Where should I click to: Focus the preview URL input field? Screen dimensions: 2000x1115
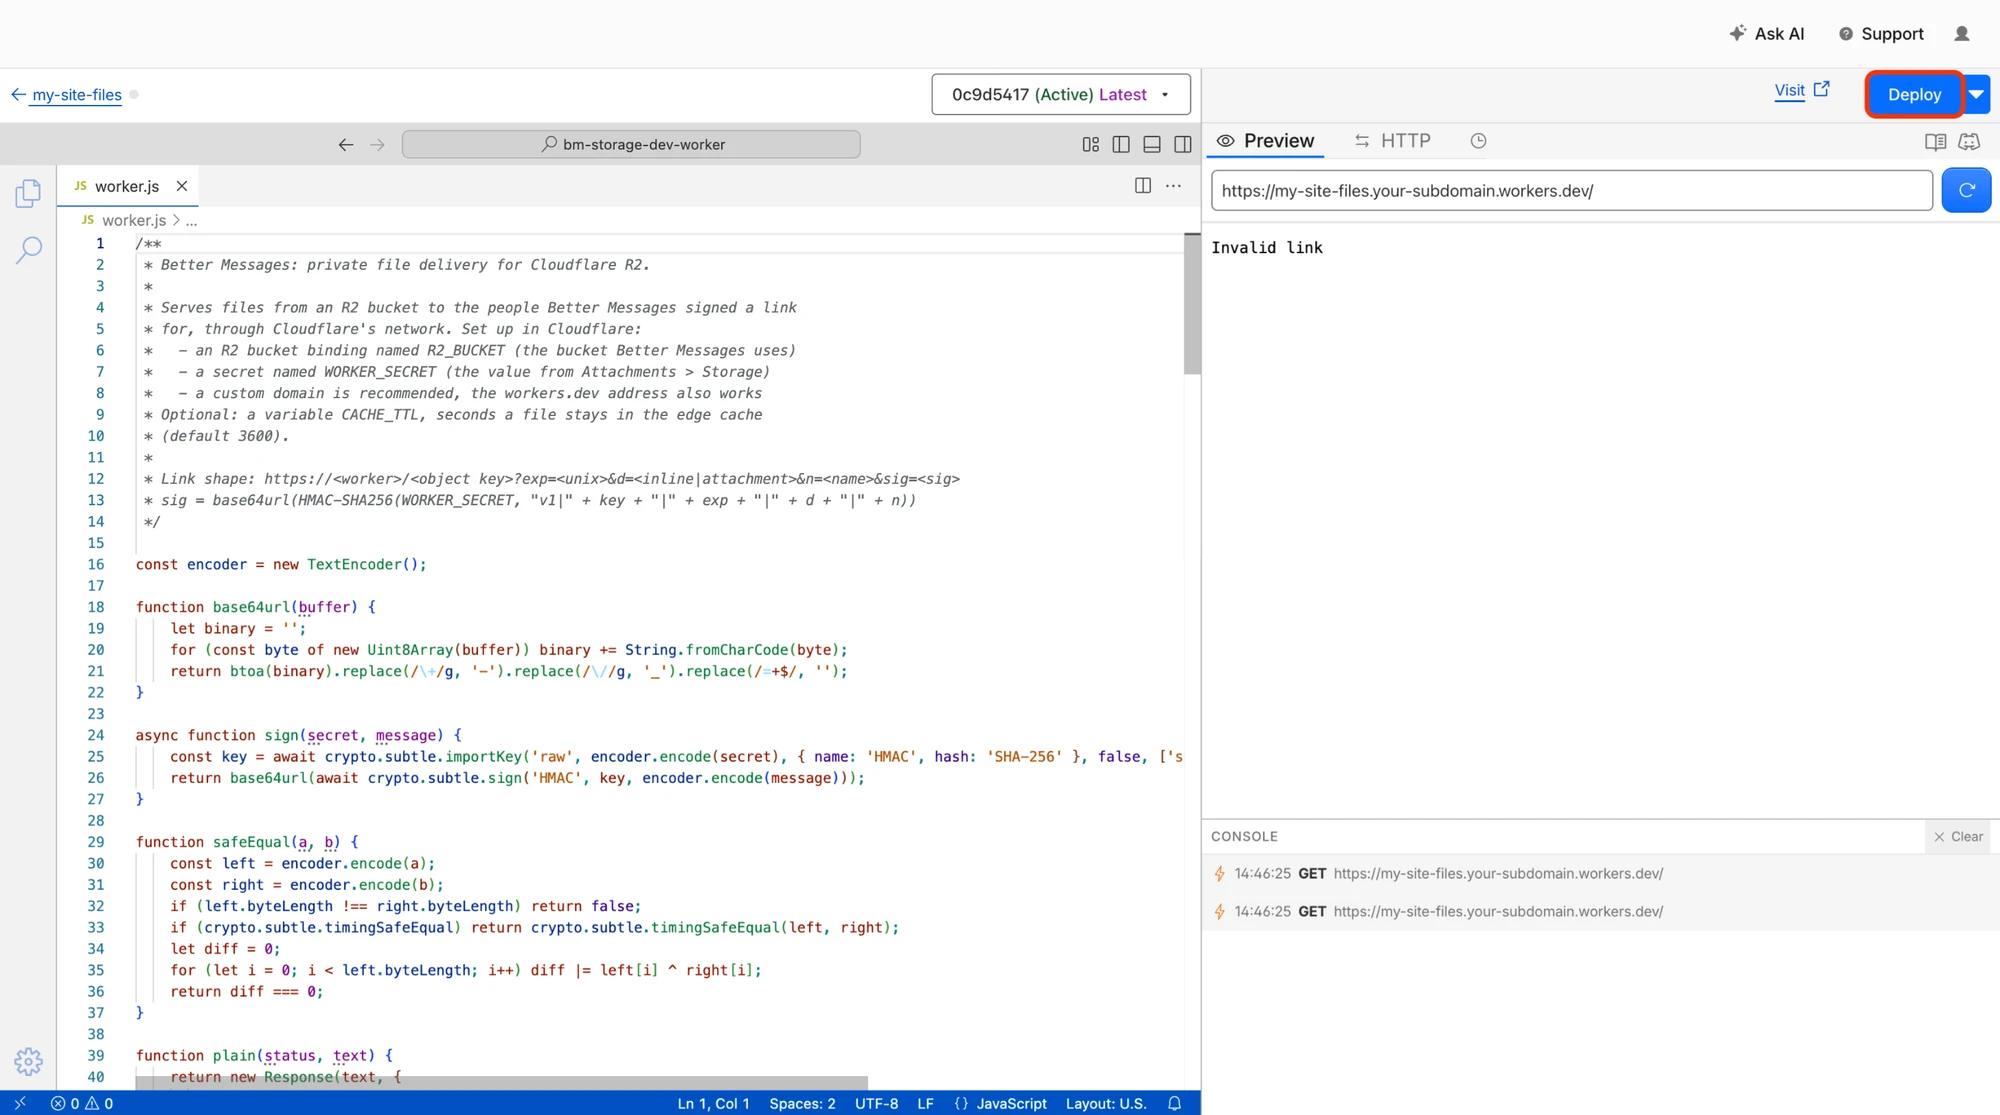[1572, 190]
